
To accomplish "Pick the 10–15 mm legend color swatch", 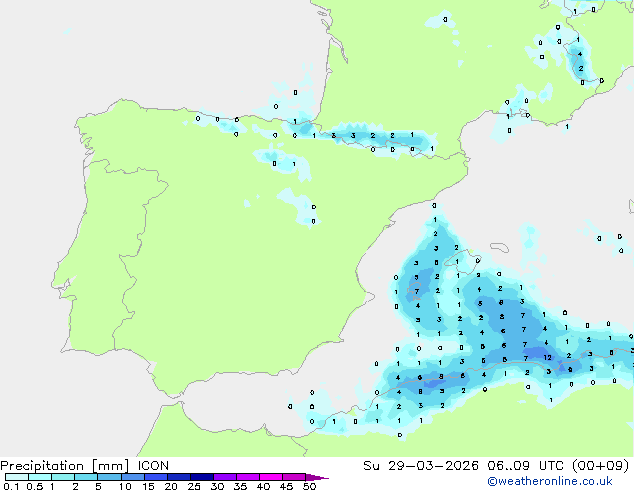I will [x=133, y=477].
